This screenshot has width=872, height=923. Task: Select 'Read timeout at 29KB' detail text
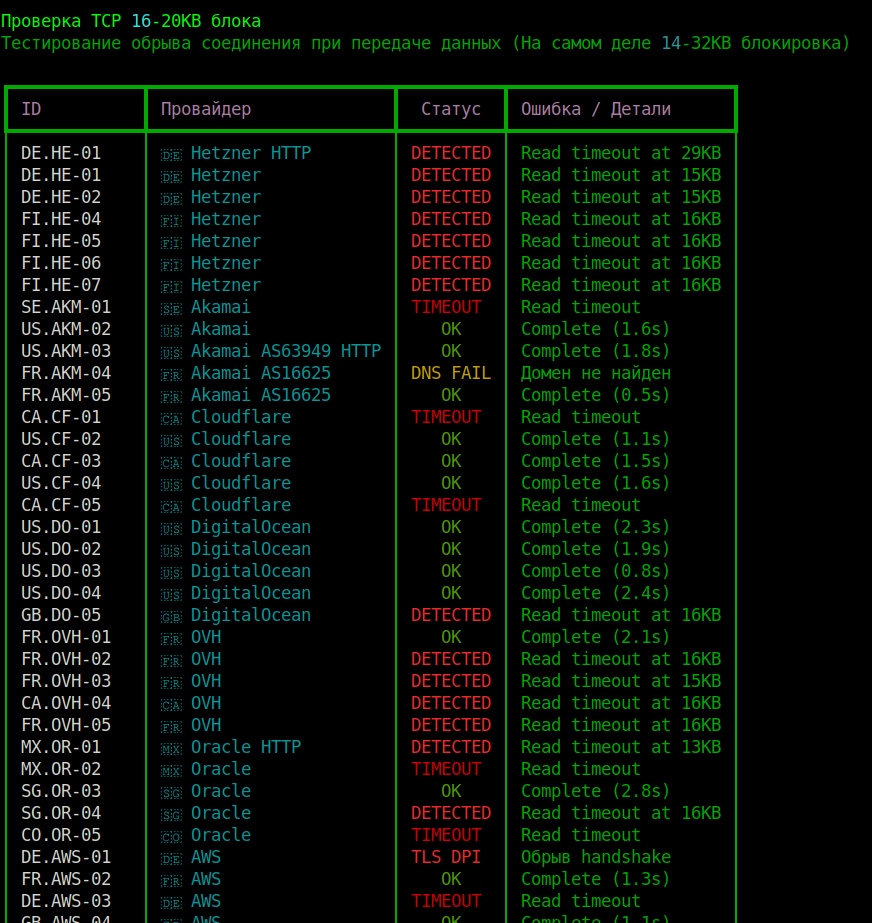621,153
